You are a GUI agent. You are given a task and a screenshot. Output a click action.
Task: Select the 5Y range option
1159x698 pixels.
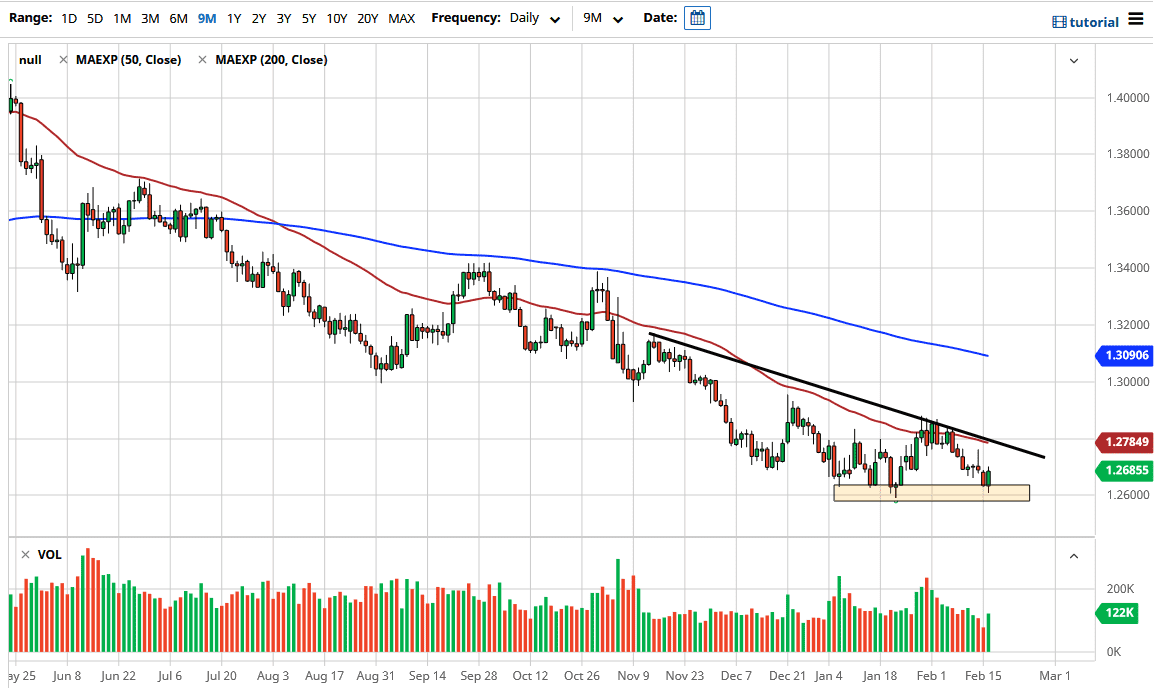click(x=309, y=17)
